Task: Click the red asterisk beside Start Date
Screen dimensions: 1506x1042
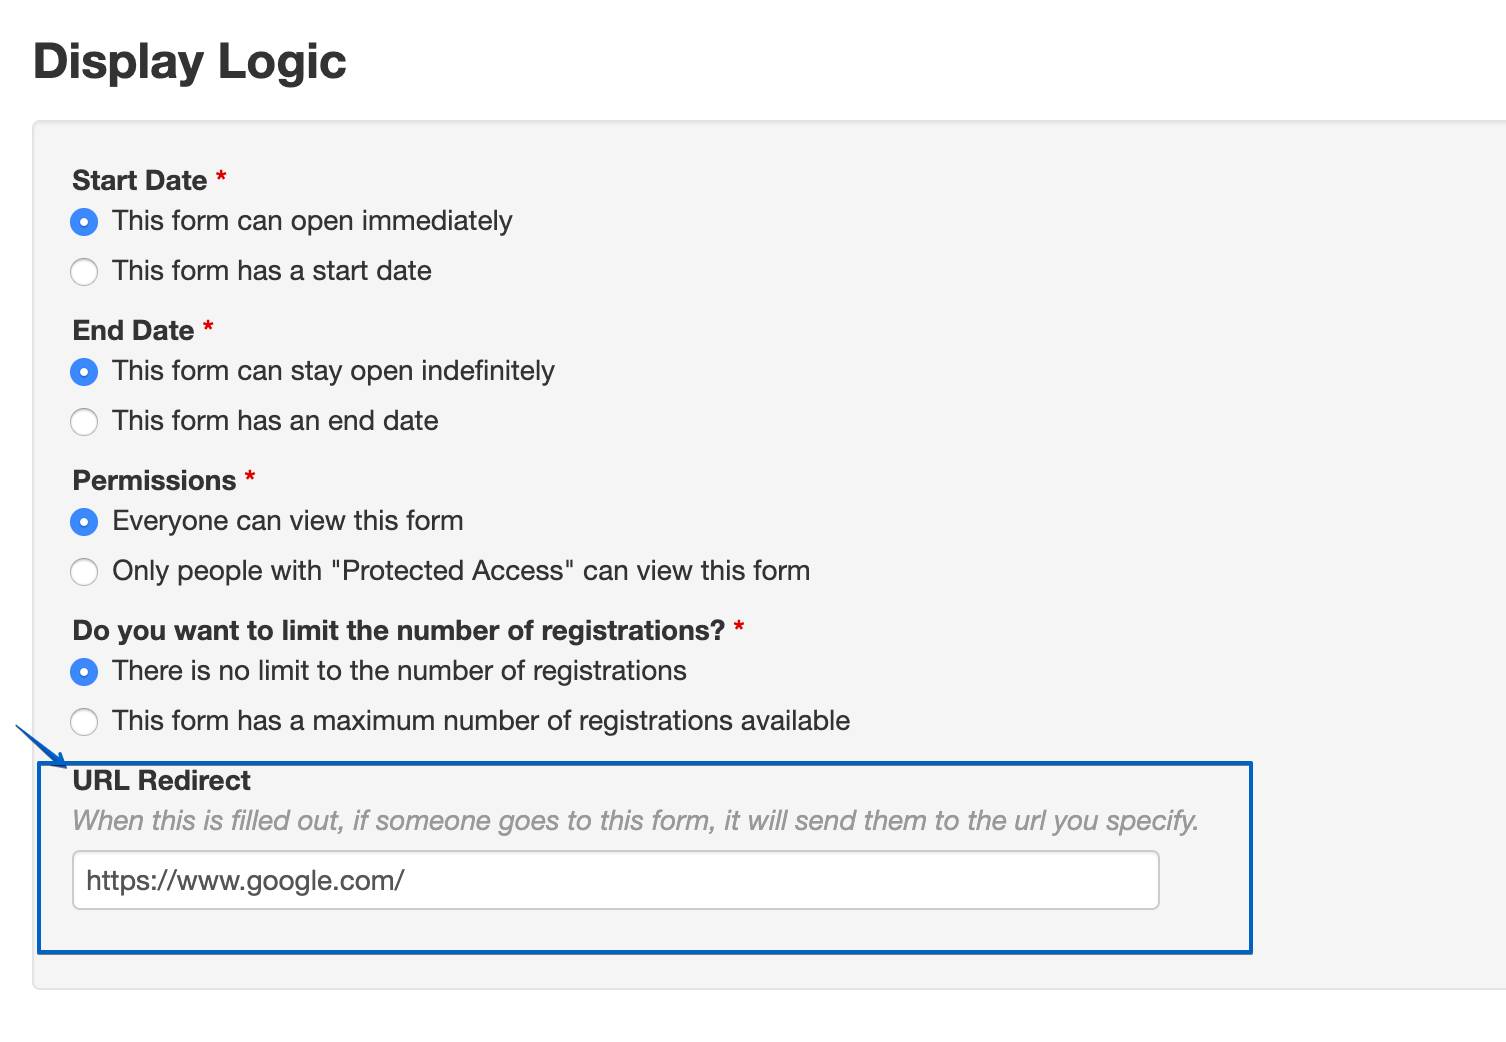Action: tap(221, 177)
